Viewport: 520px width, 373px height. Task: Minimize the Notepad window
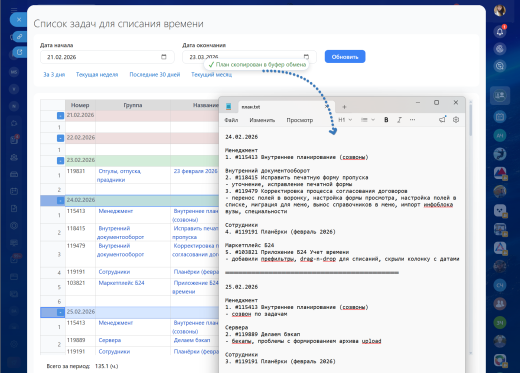coord(418,103)
